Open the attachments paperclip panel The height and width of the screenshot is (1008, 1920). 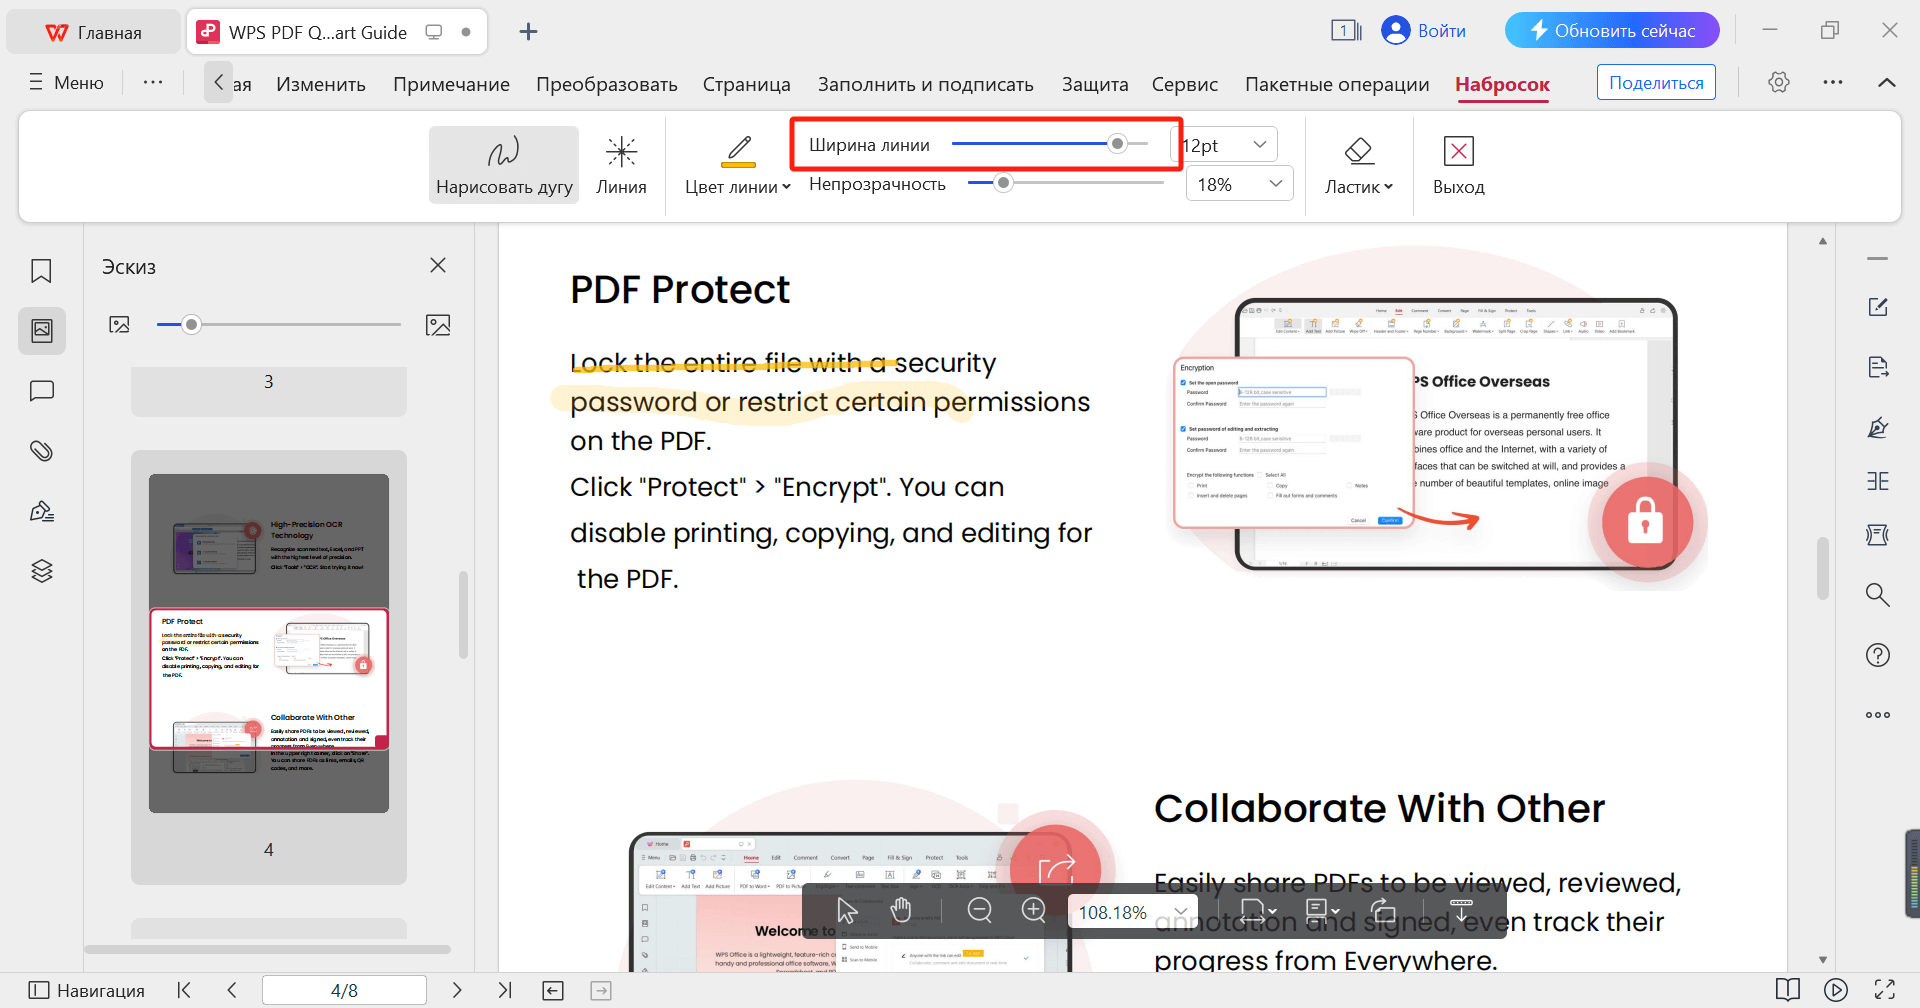pos(41,450)
